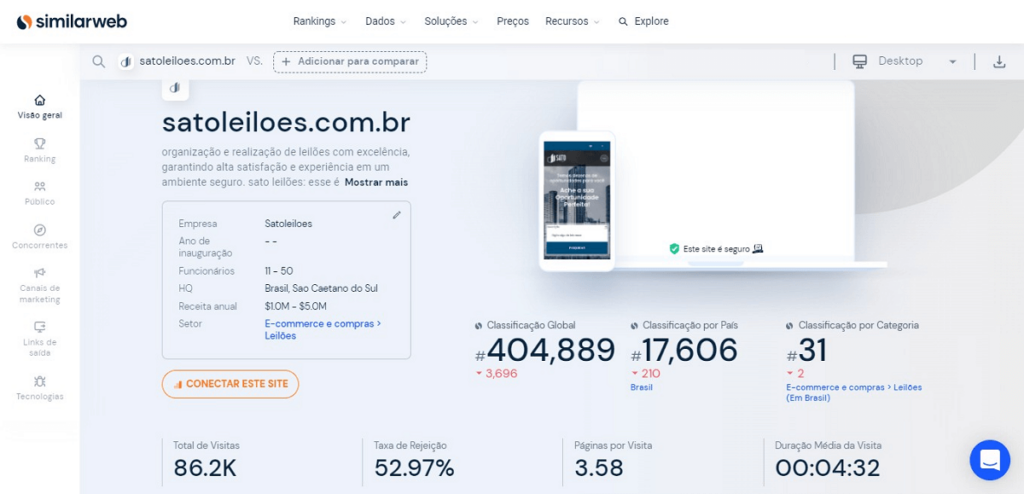Screen dimensions: 1024x494
Task: Open Visão geral sidebar section
Action: click(x=40, y=106)
